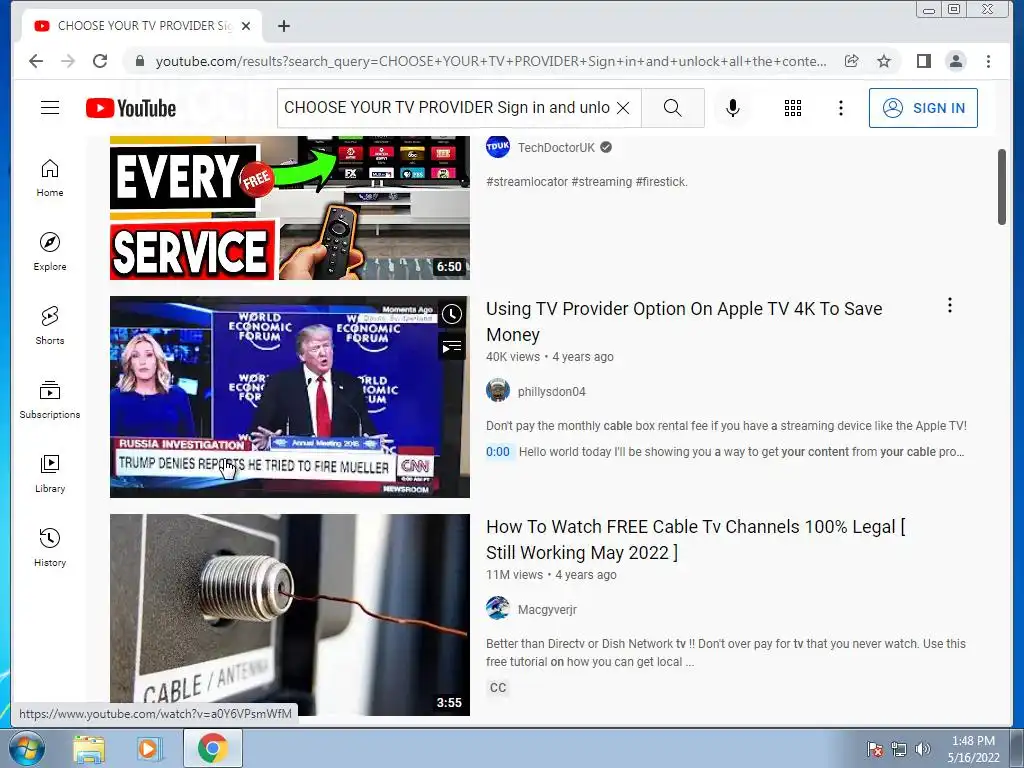
Task: Open the volume speaker tray icon
Action: coord(922,749)
